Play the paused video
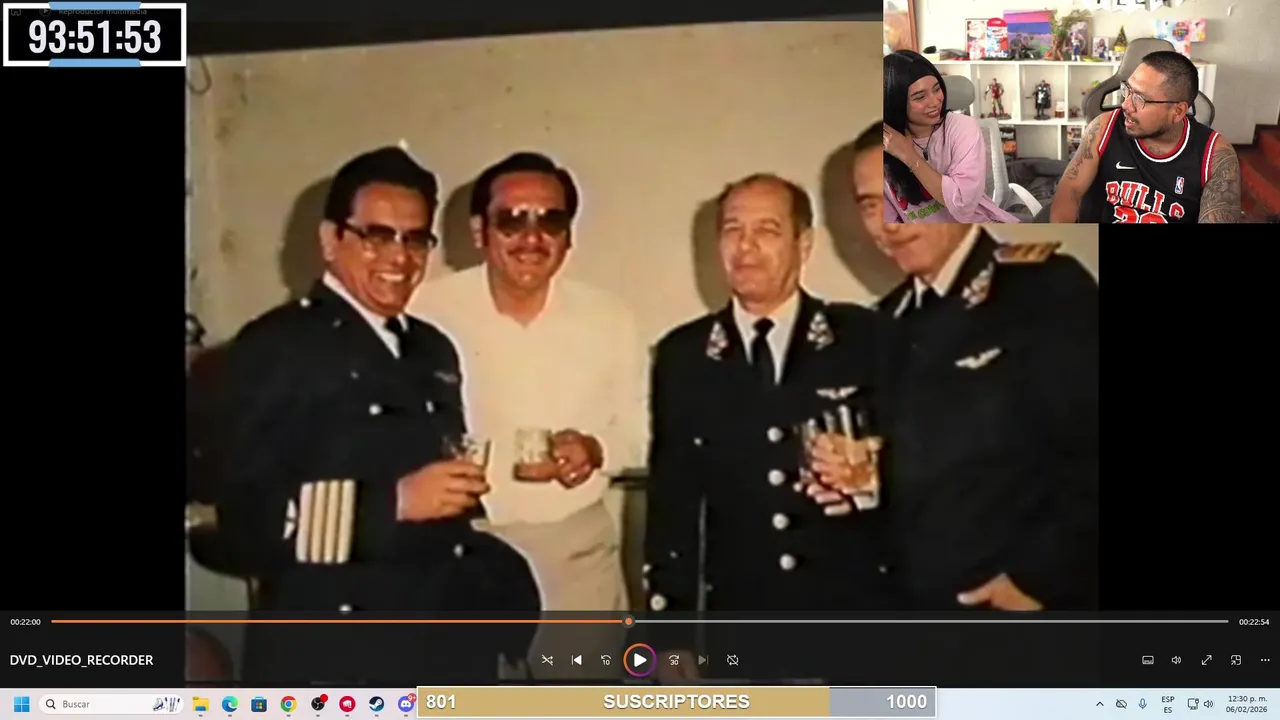Image resolution: width=1280 pixels, height=720 pixels. point(639,660)
